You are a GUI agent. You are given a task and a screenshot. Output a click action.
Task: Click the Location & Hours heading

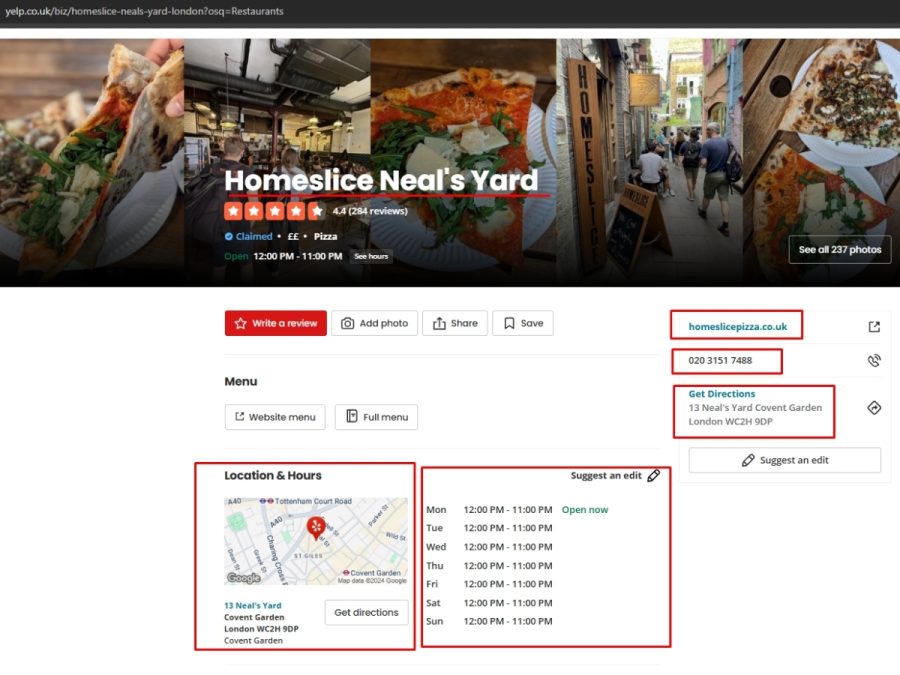coord(273,475)
